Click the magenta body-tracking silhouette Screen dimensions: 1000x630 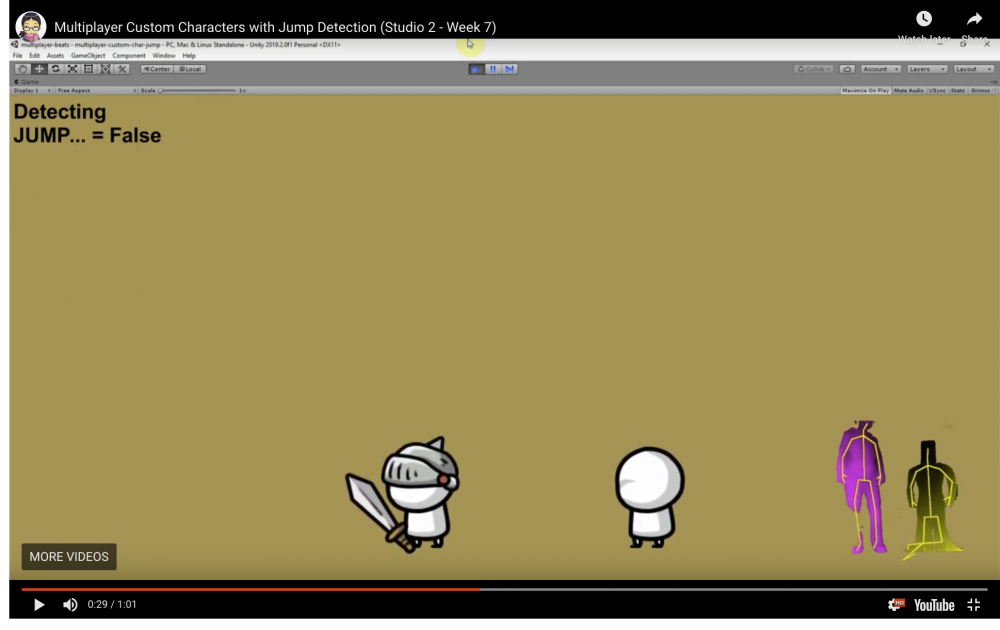click(862, 487)
